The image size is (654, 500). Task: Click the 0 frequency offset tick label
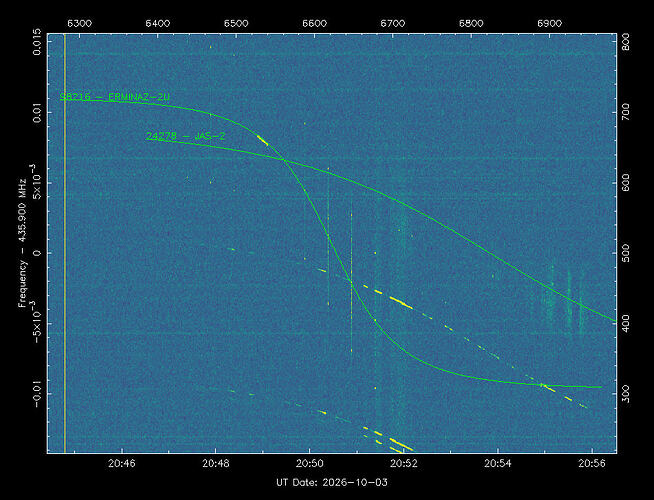tap(37, 253)
